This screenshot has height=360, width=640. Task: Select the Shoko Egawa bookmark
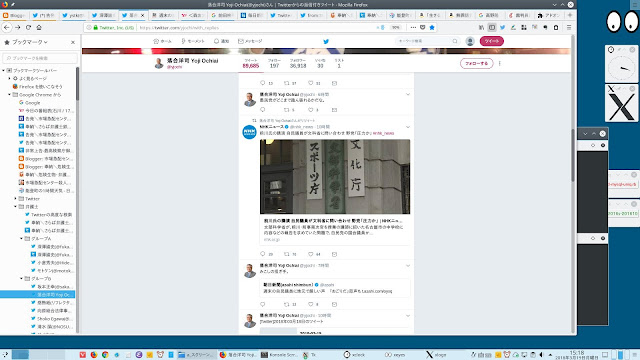click(x=52, y=318)
